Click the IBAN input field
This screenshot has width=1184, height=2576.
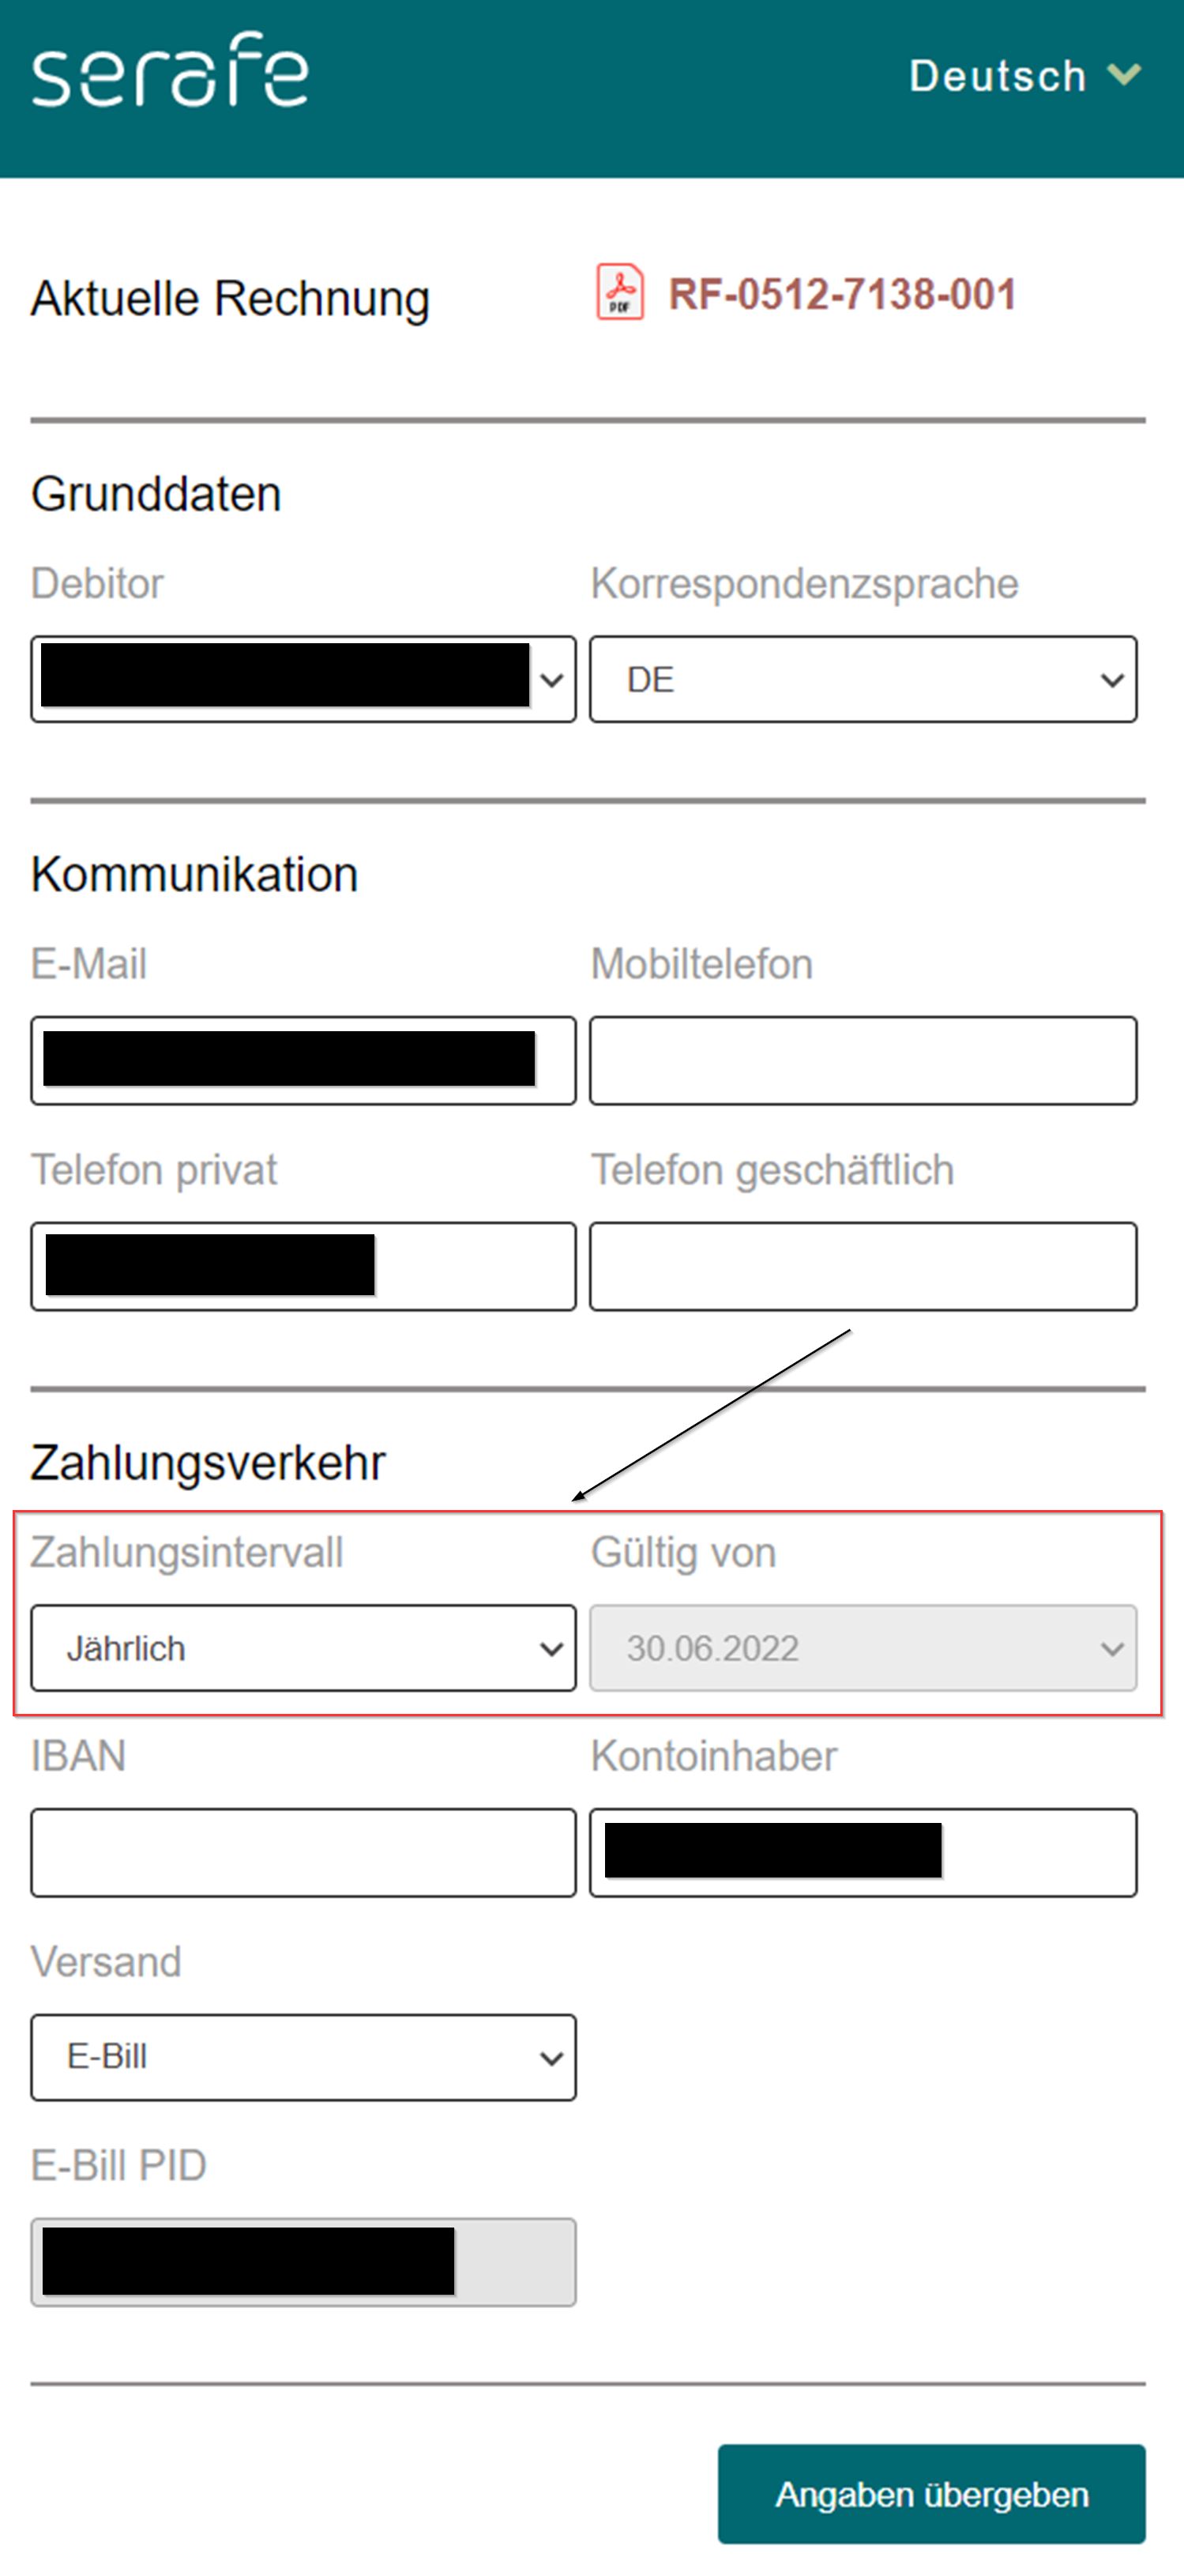click(303, 1852)
